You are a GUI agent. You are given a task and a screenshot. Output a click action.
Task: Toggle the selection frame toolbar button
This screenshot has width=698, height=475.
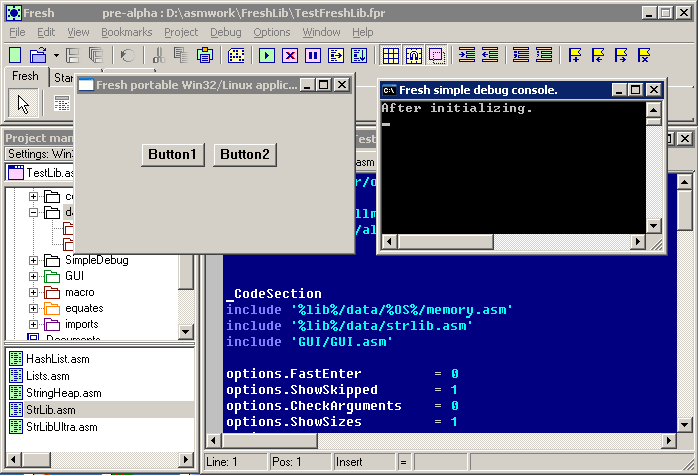[437, 56]
